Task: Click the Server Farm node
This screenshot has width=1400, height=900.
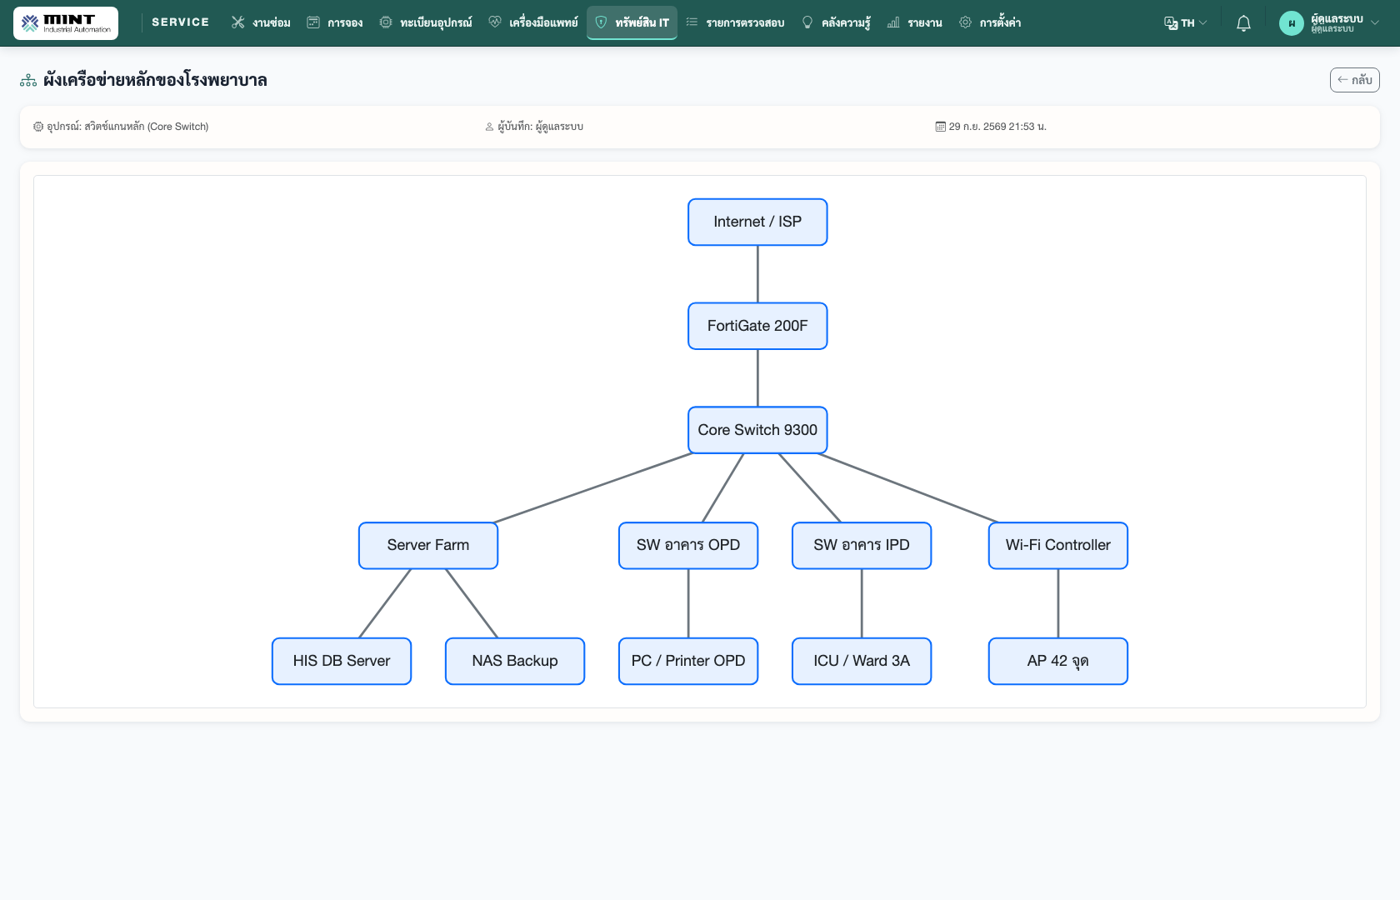Action: (x=428, y=545)
